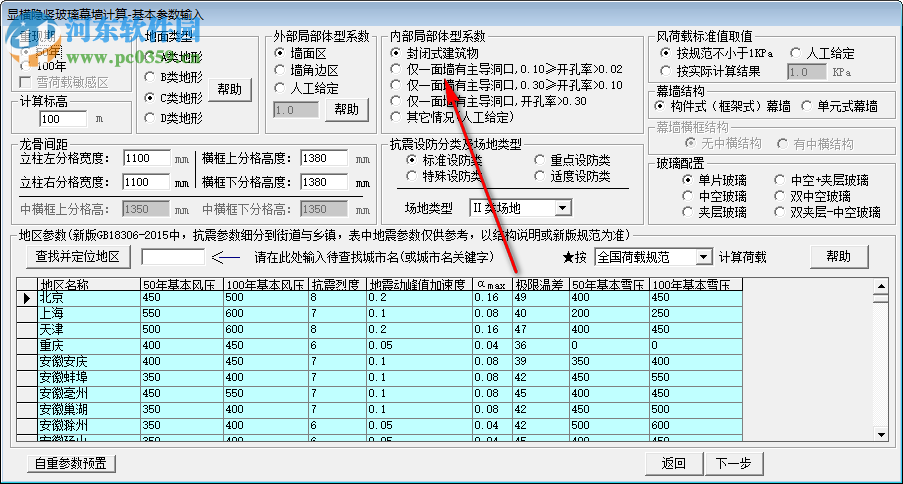Select opening ratio 0.30≥开孔率>0.10 option
The width and height of the screenshot is (903, 484).
pyautogui.click(x=507, y=85)
